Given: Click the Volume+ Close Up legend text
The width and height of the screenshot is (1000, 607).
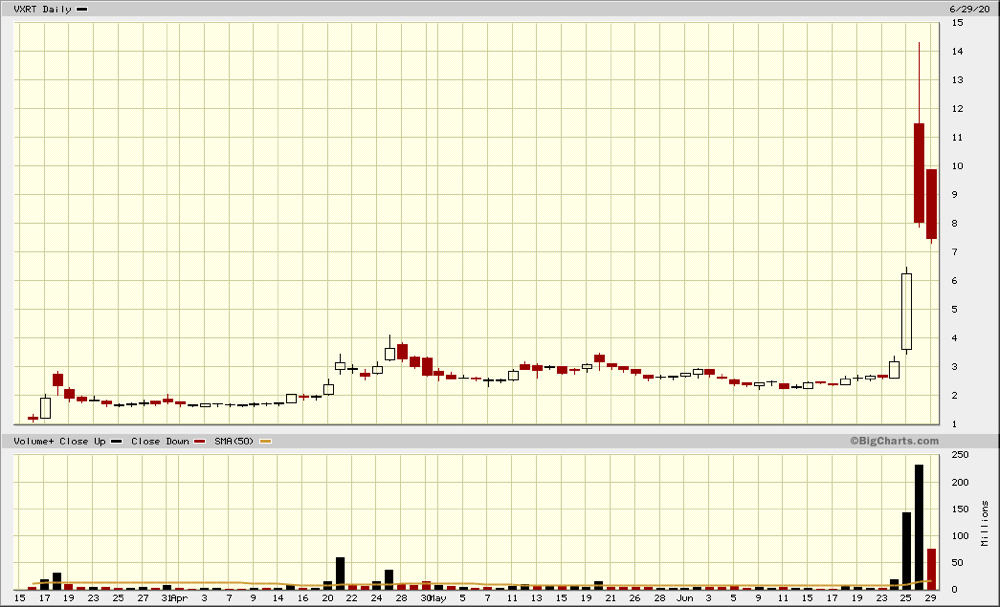Looking at the screenshot, I should click(59, 441).
